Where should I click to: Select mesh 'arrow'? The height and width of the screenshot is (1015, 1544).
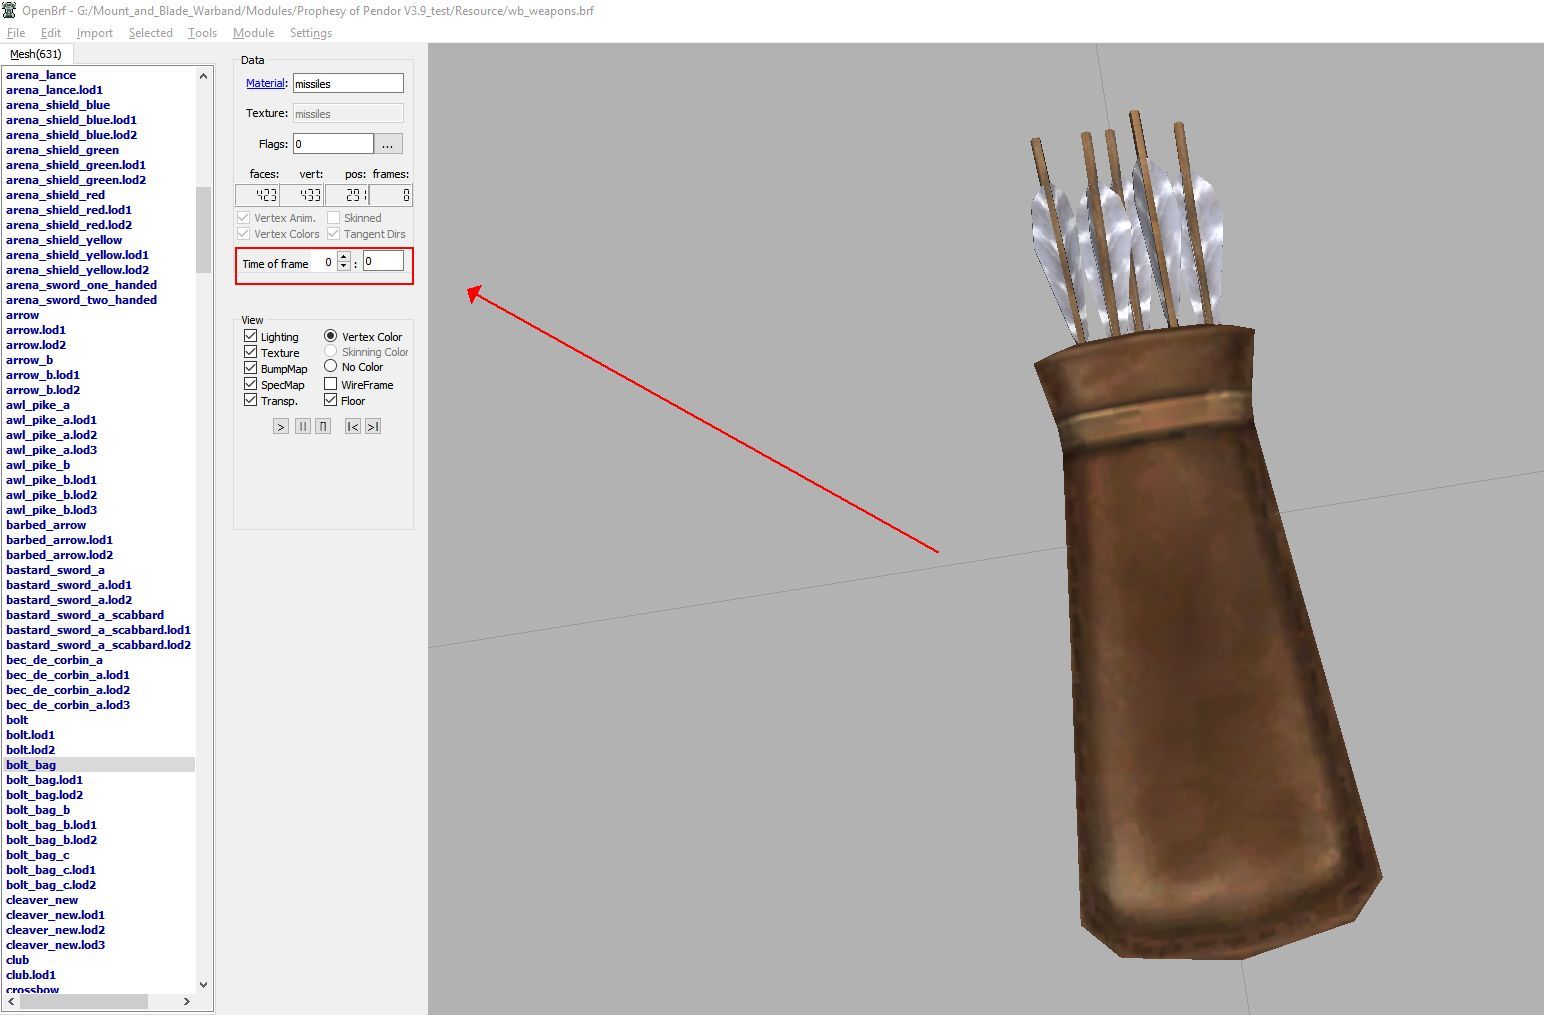[22, 315]
